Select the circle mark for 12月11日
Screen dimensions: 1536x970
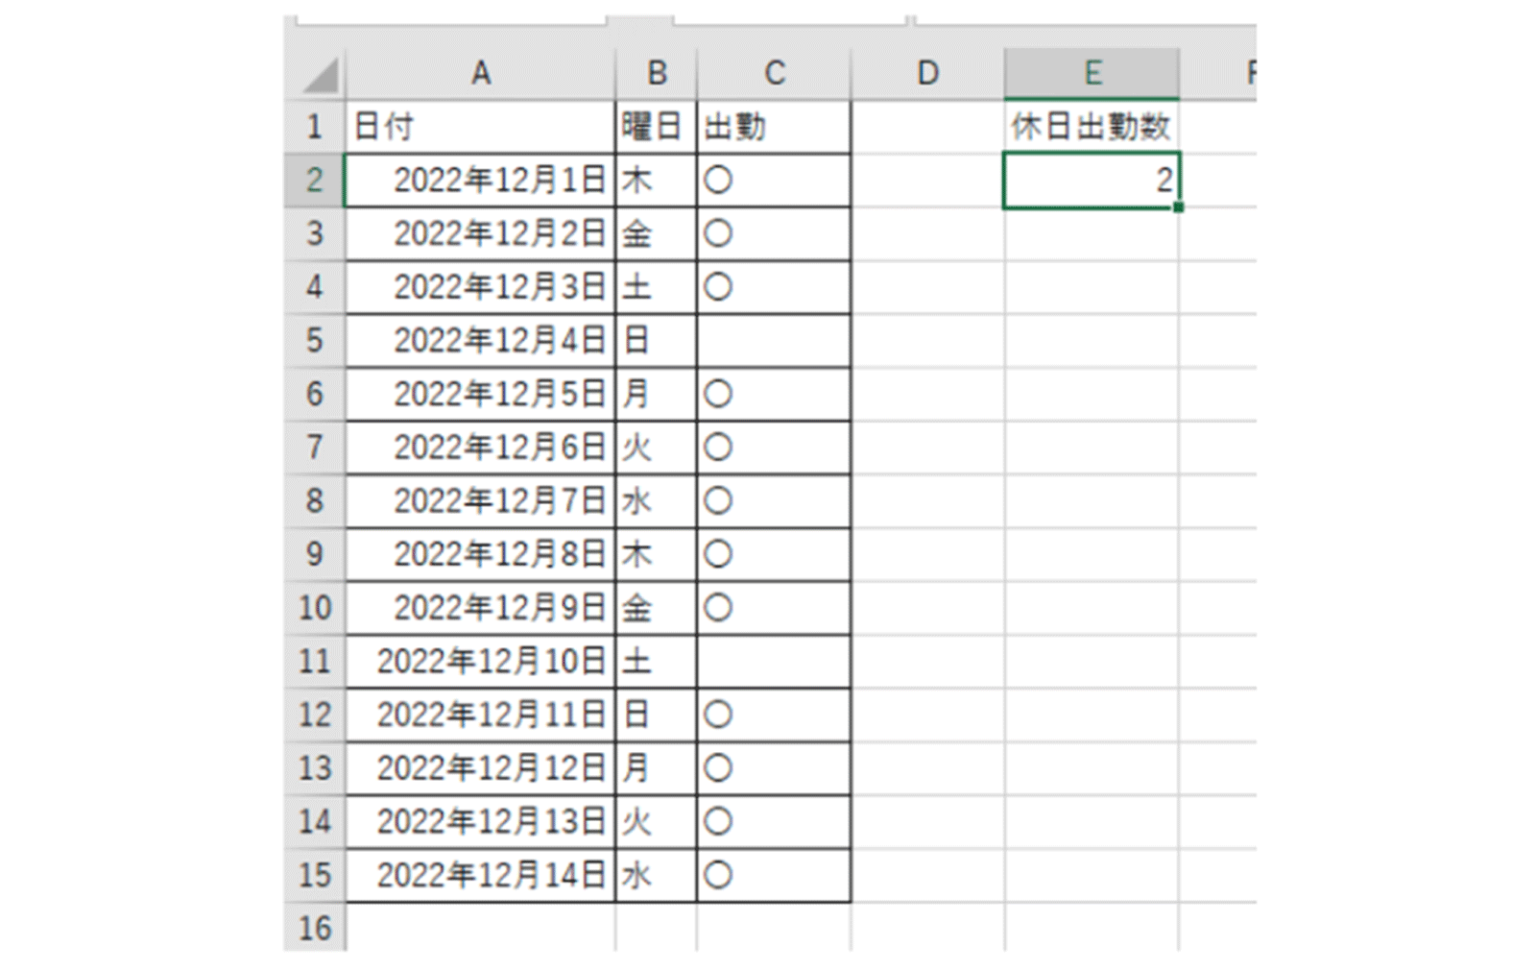(x=718, y=715)
